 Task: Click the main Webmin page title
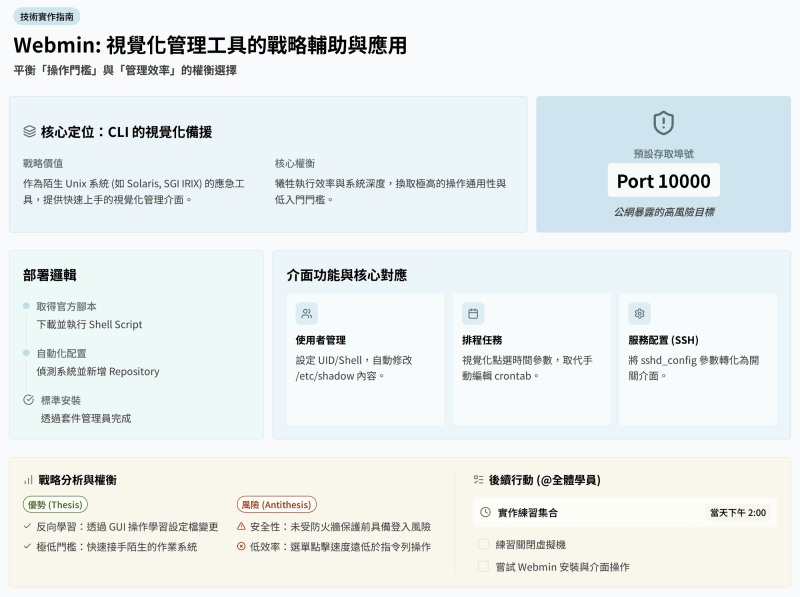210,45
